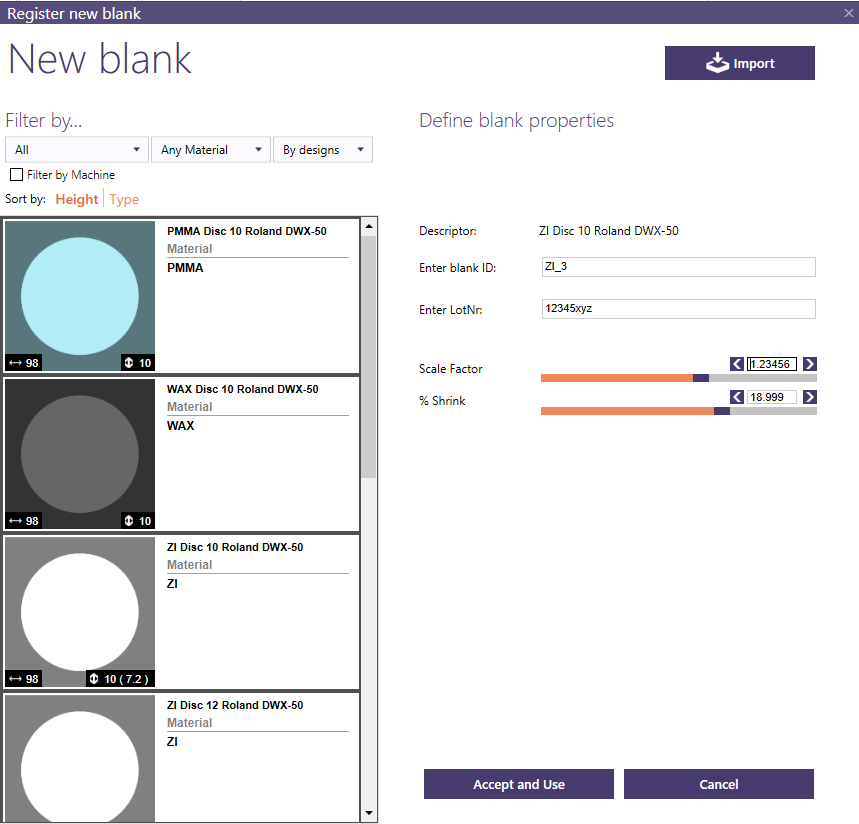Click the scroll up arrow of blank list
The image size is (859, 824).
(x=369, y=226)
